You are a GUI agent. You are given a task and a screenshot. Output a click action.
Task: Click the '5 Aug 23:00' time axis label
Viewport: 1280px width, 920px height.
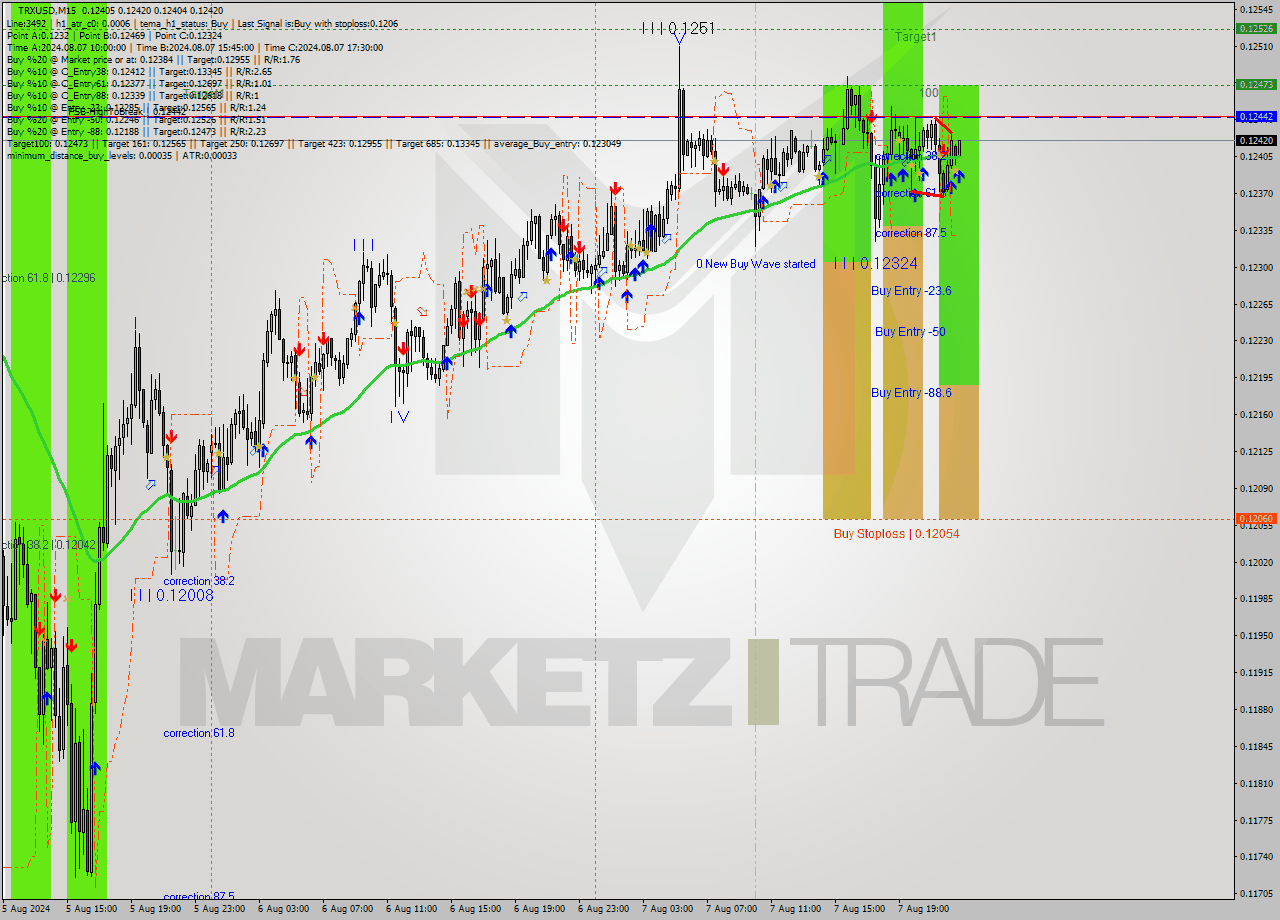coord(220,909)
